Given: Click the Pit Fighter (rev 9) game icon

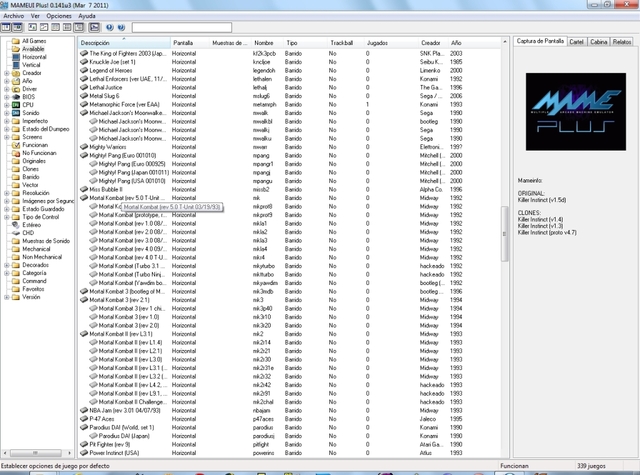Looking at the screenshot, I should coord(84,444).
